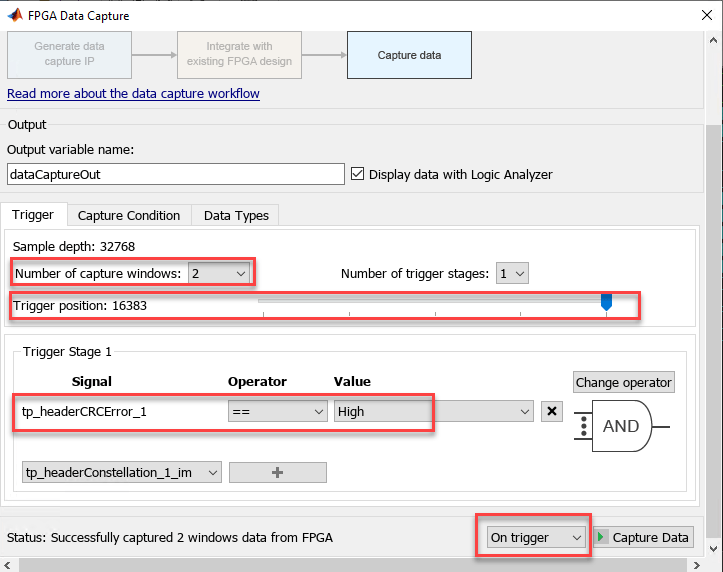The image size is (723, 572).
Task: Add signal using the plus button
Action: (278, 472)
